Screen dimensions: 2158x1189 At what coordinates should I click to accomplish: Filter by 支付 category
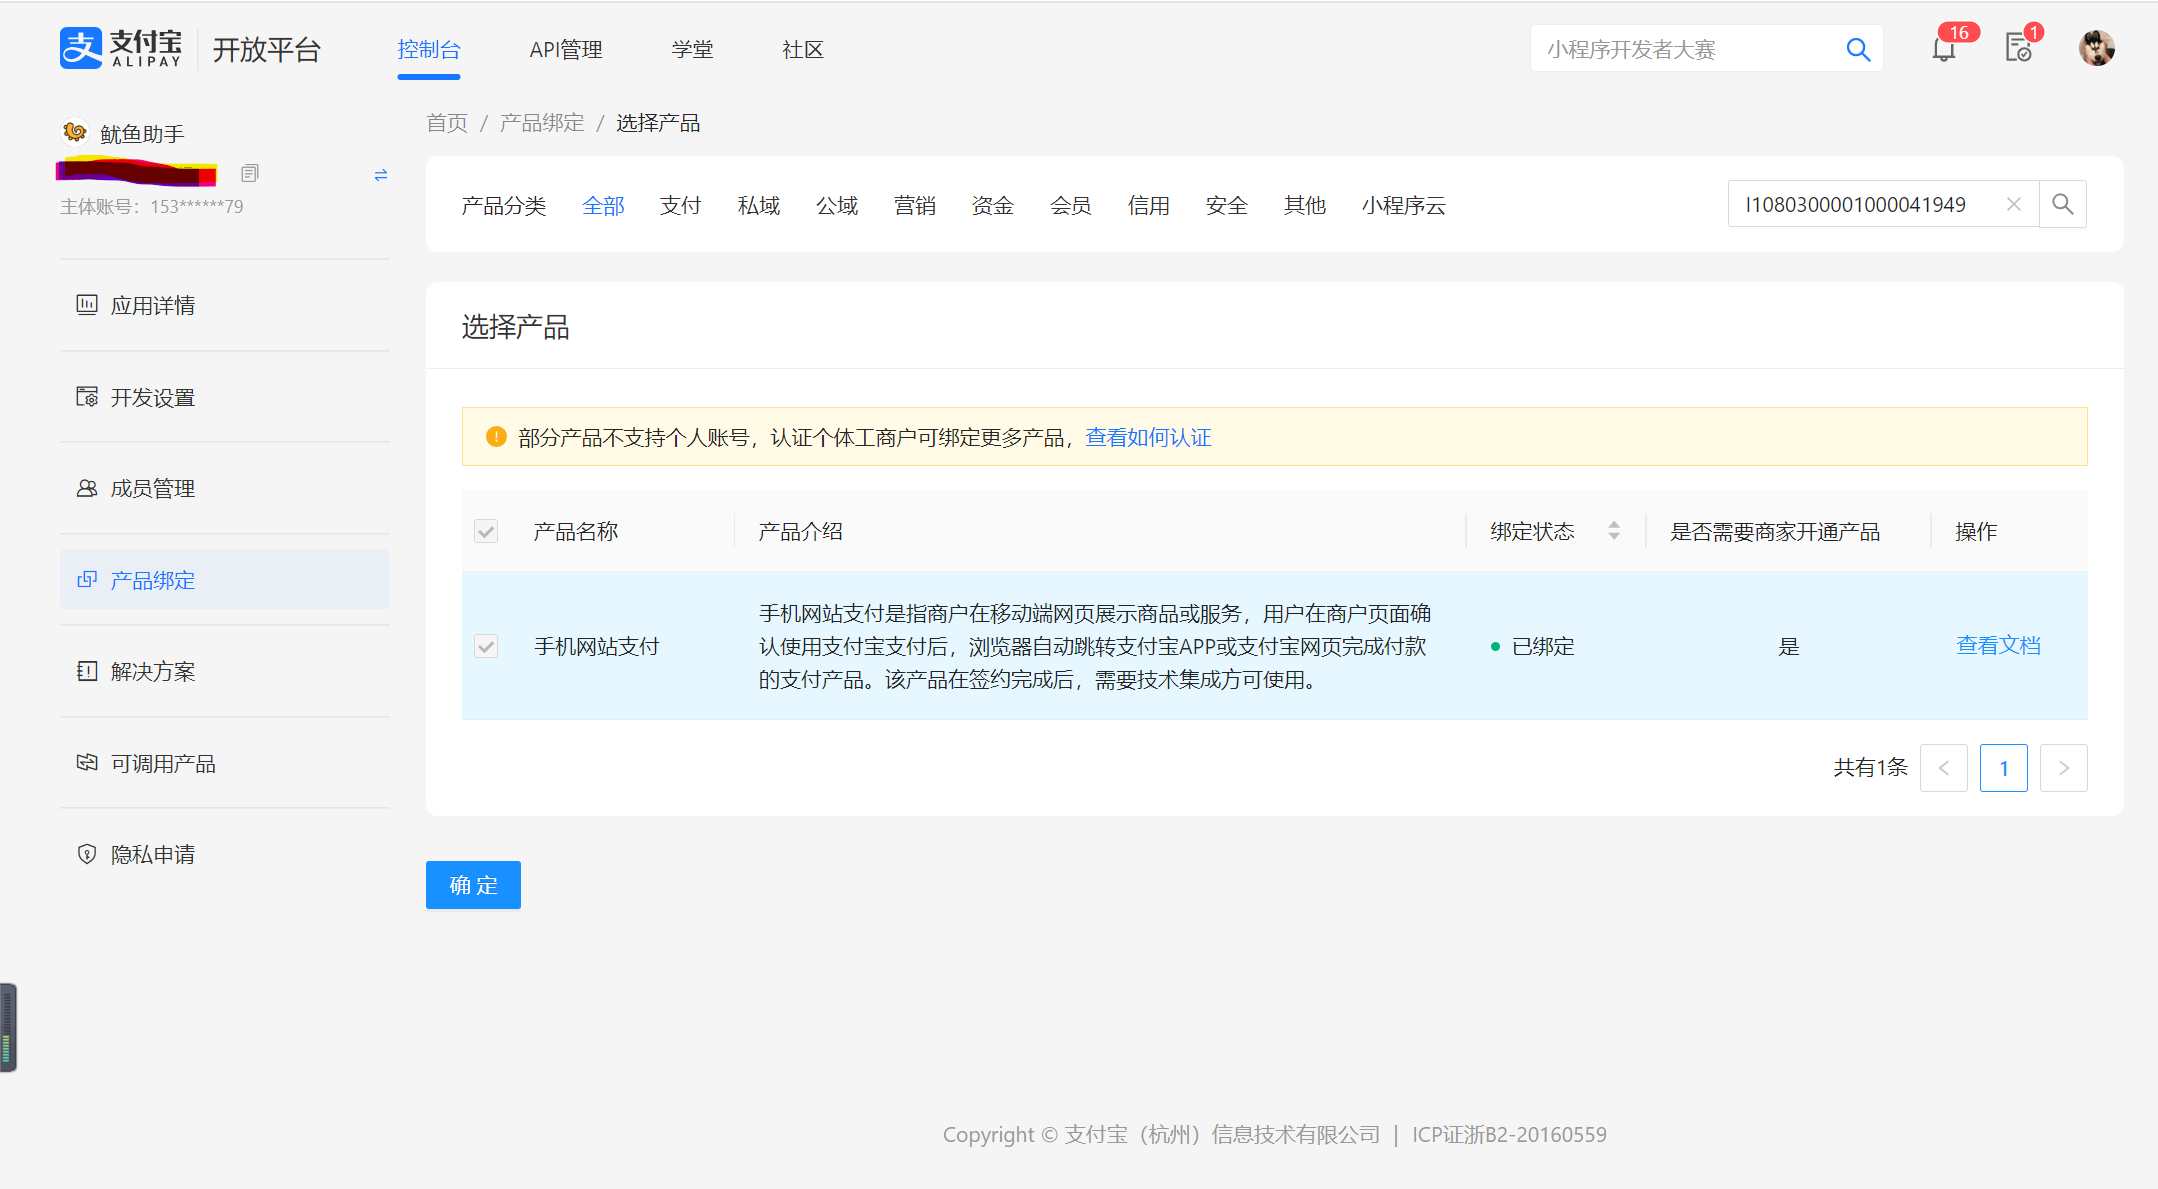[681, 205]
